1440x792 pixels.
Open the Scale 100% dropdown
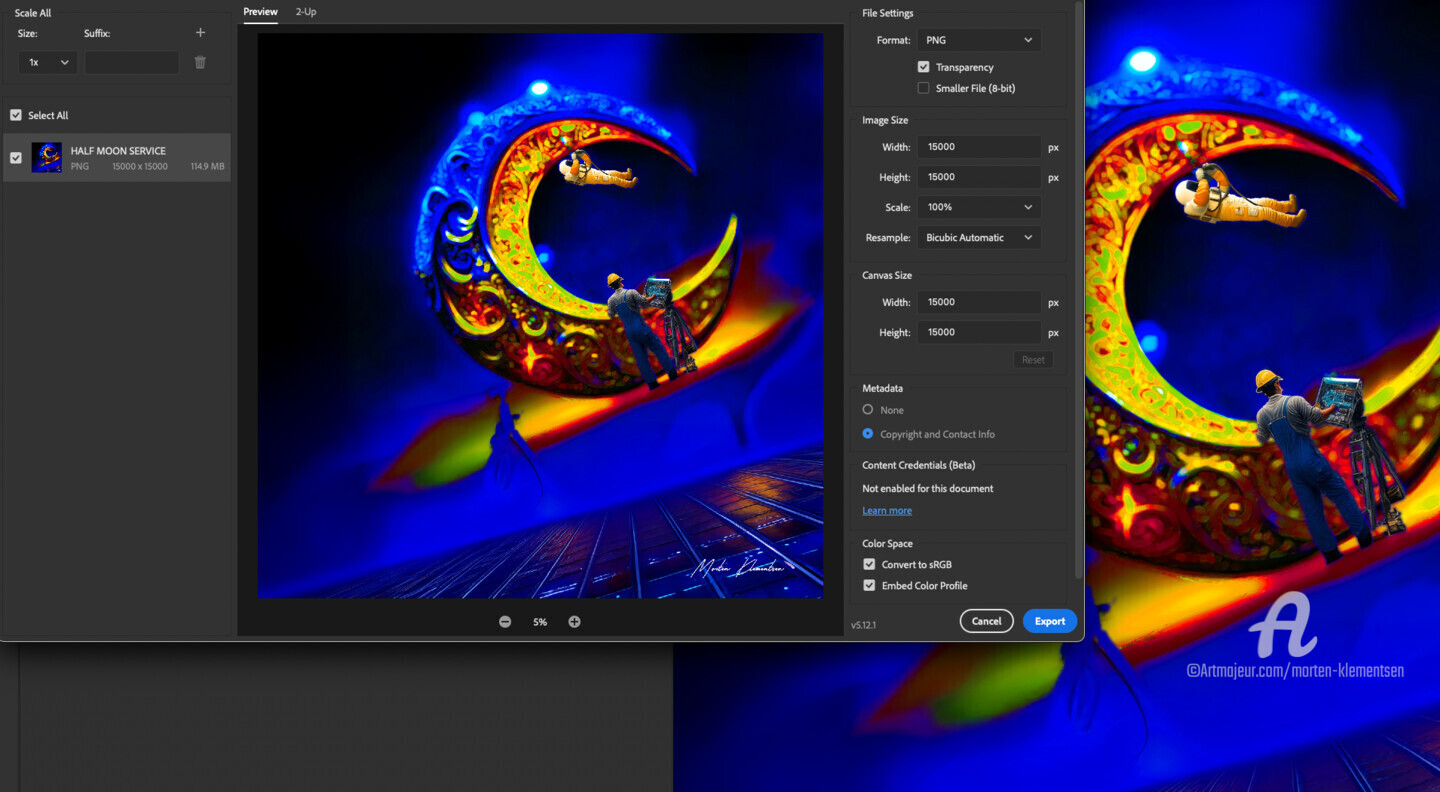coord(979,207)
